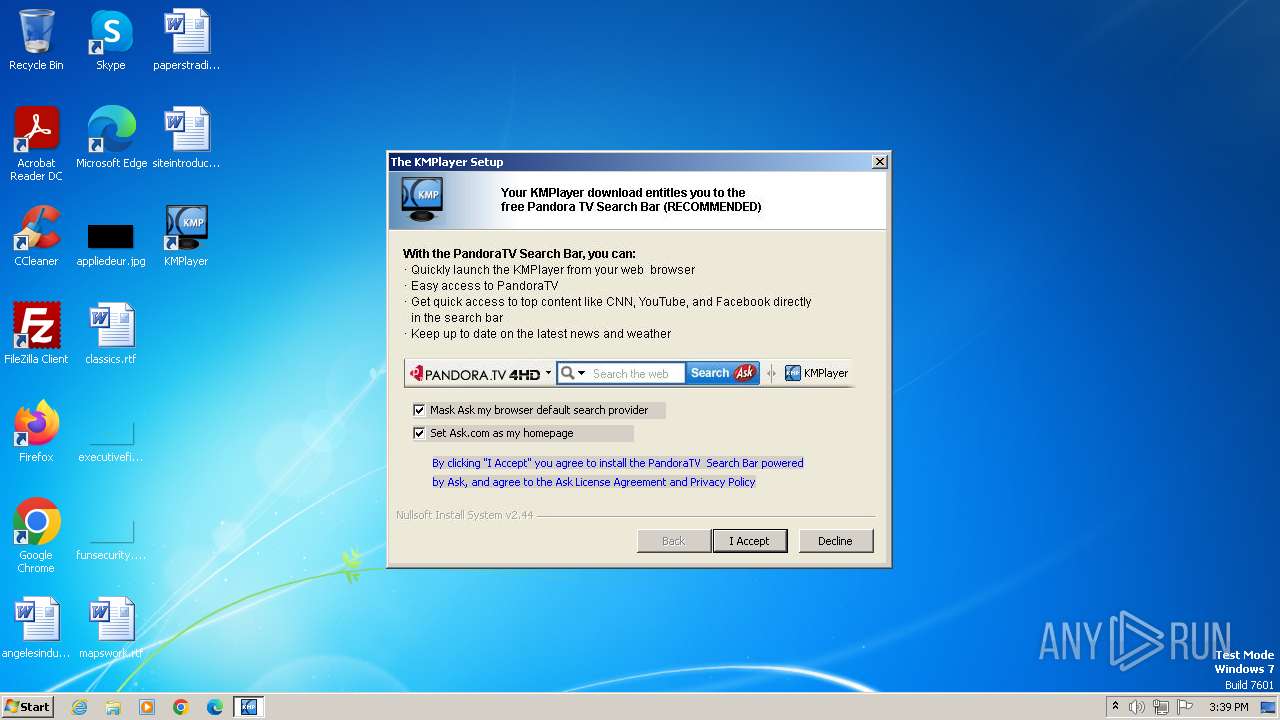
Task: Click the volume speaker tray icon
Action: tap(1137, 707)
